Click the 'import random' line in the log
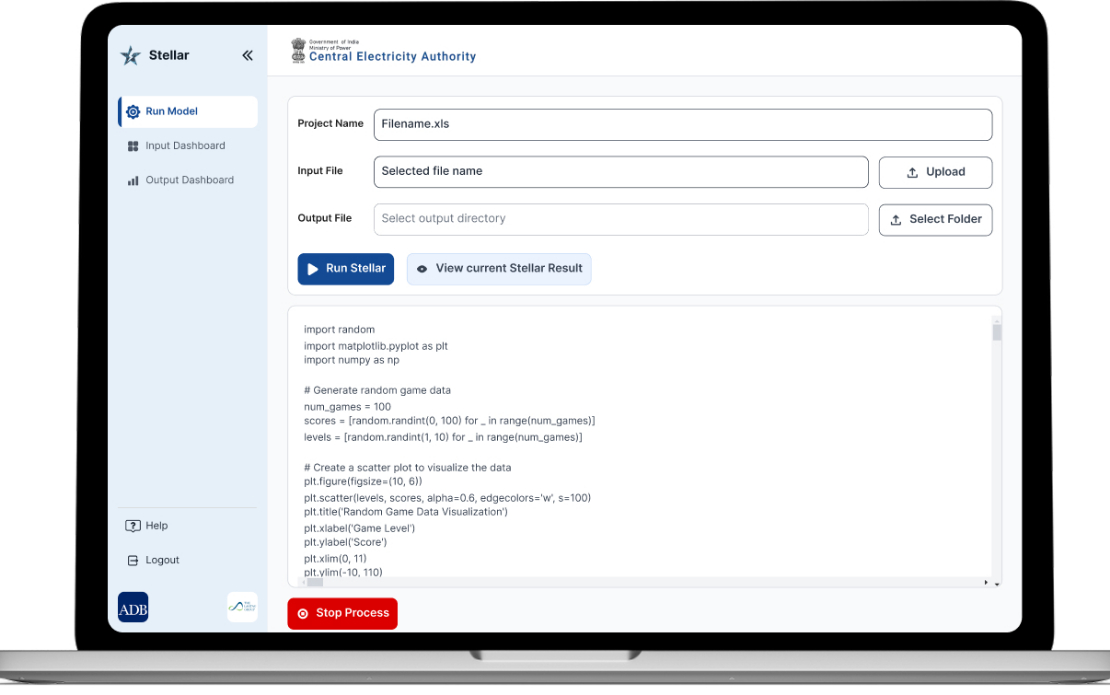The width and height of the screenshot is (1110, 695). 339,330
